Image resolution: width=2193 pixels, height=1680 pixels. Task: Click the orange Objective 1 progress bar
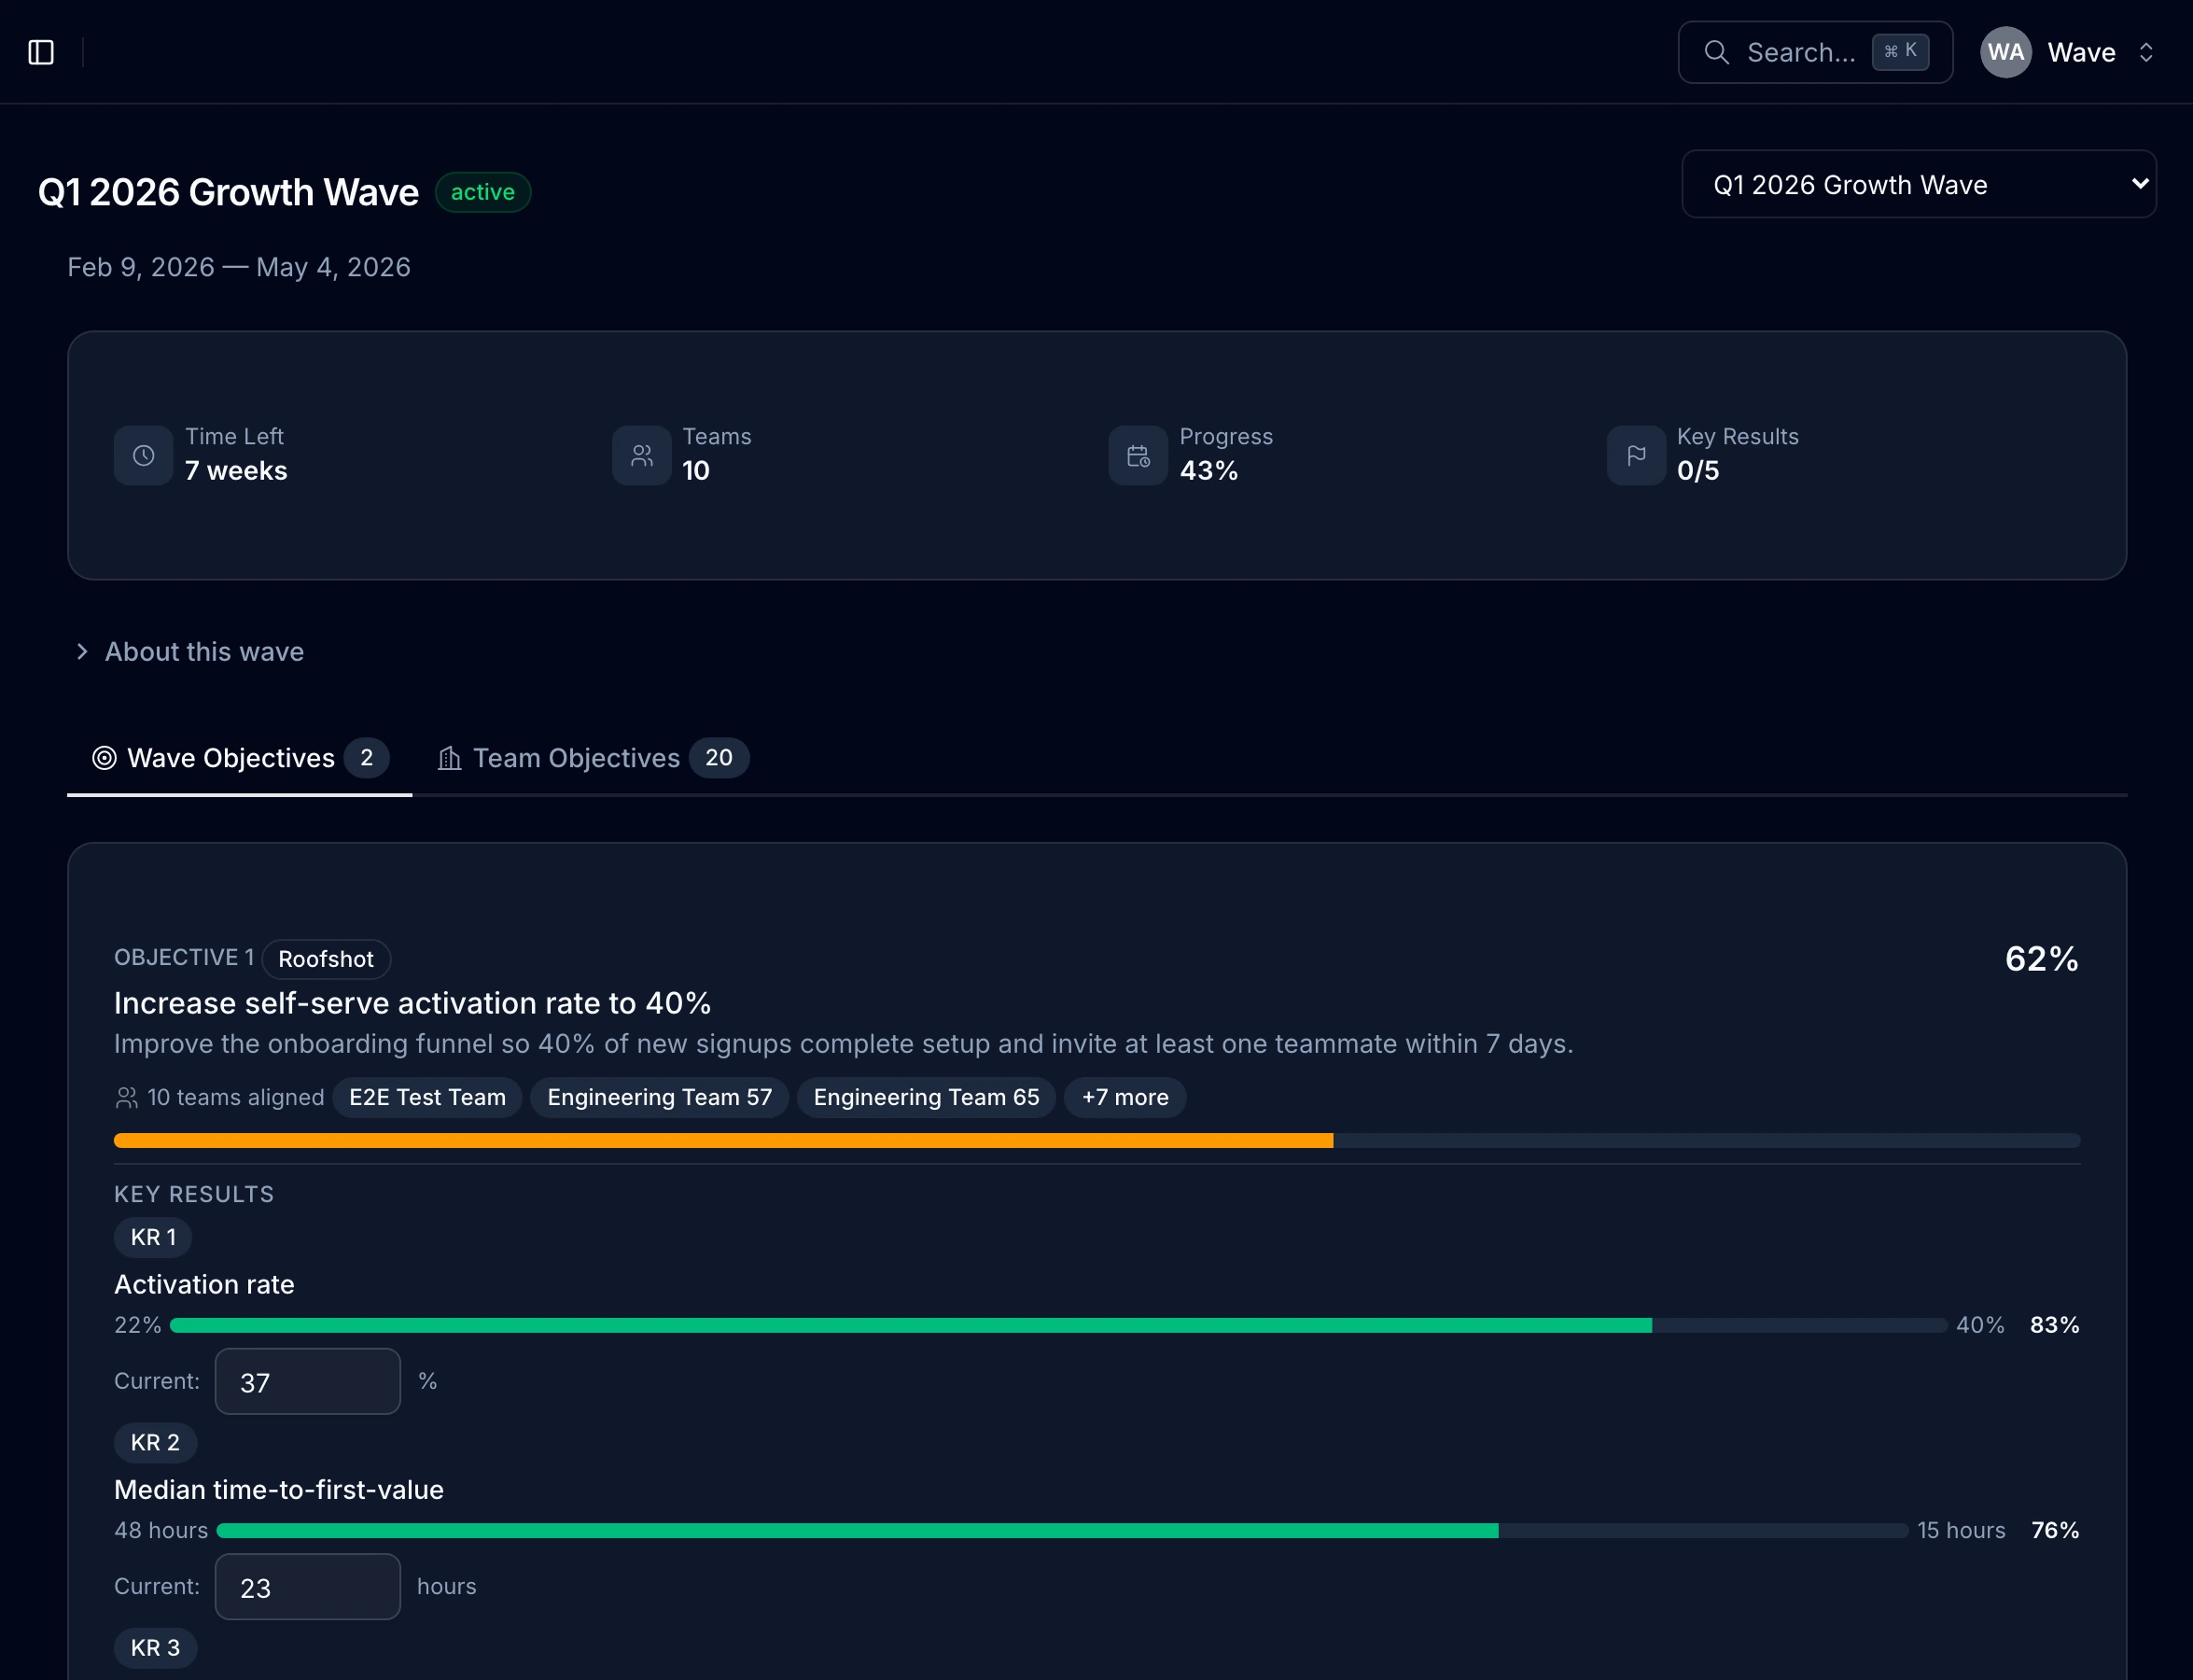tap(1097, 1141)
